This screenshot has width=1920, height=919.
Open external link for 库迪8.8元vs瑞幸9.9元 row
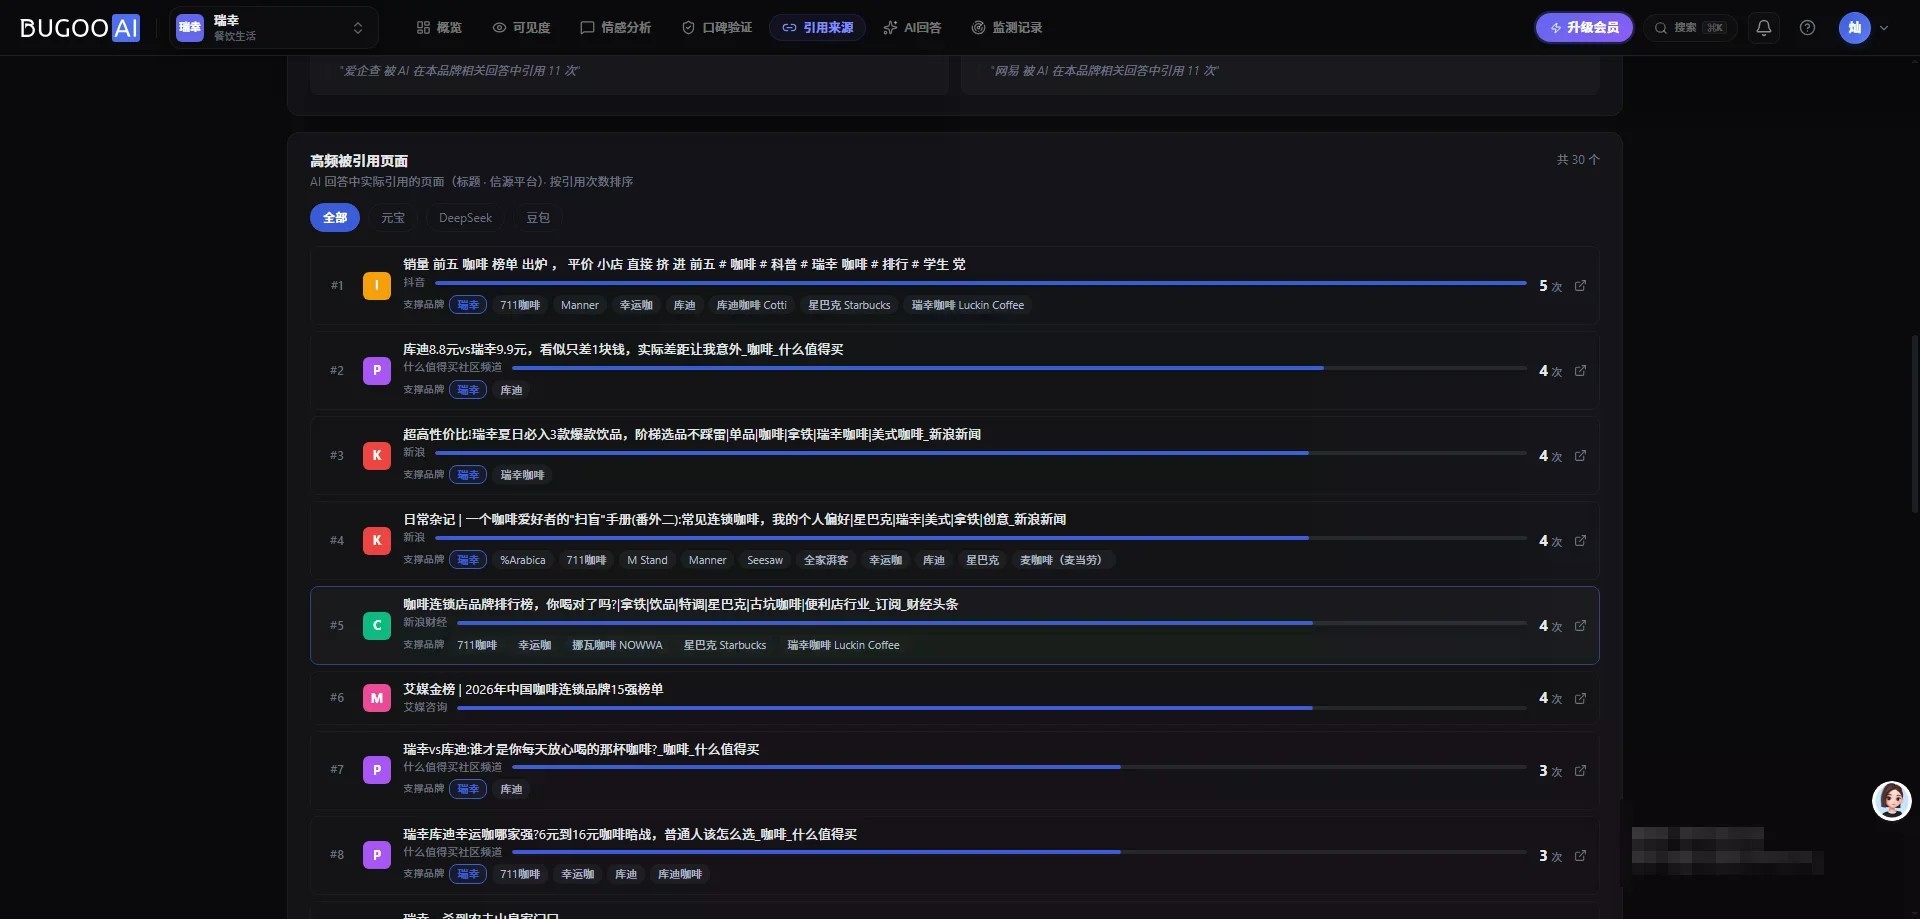[1580, 371]
